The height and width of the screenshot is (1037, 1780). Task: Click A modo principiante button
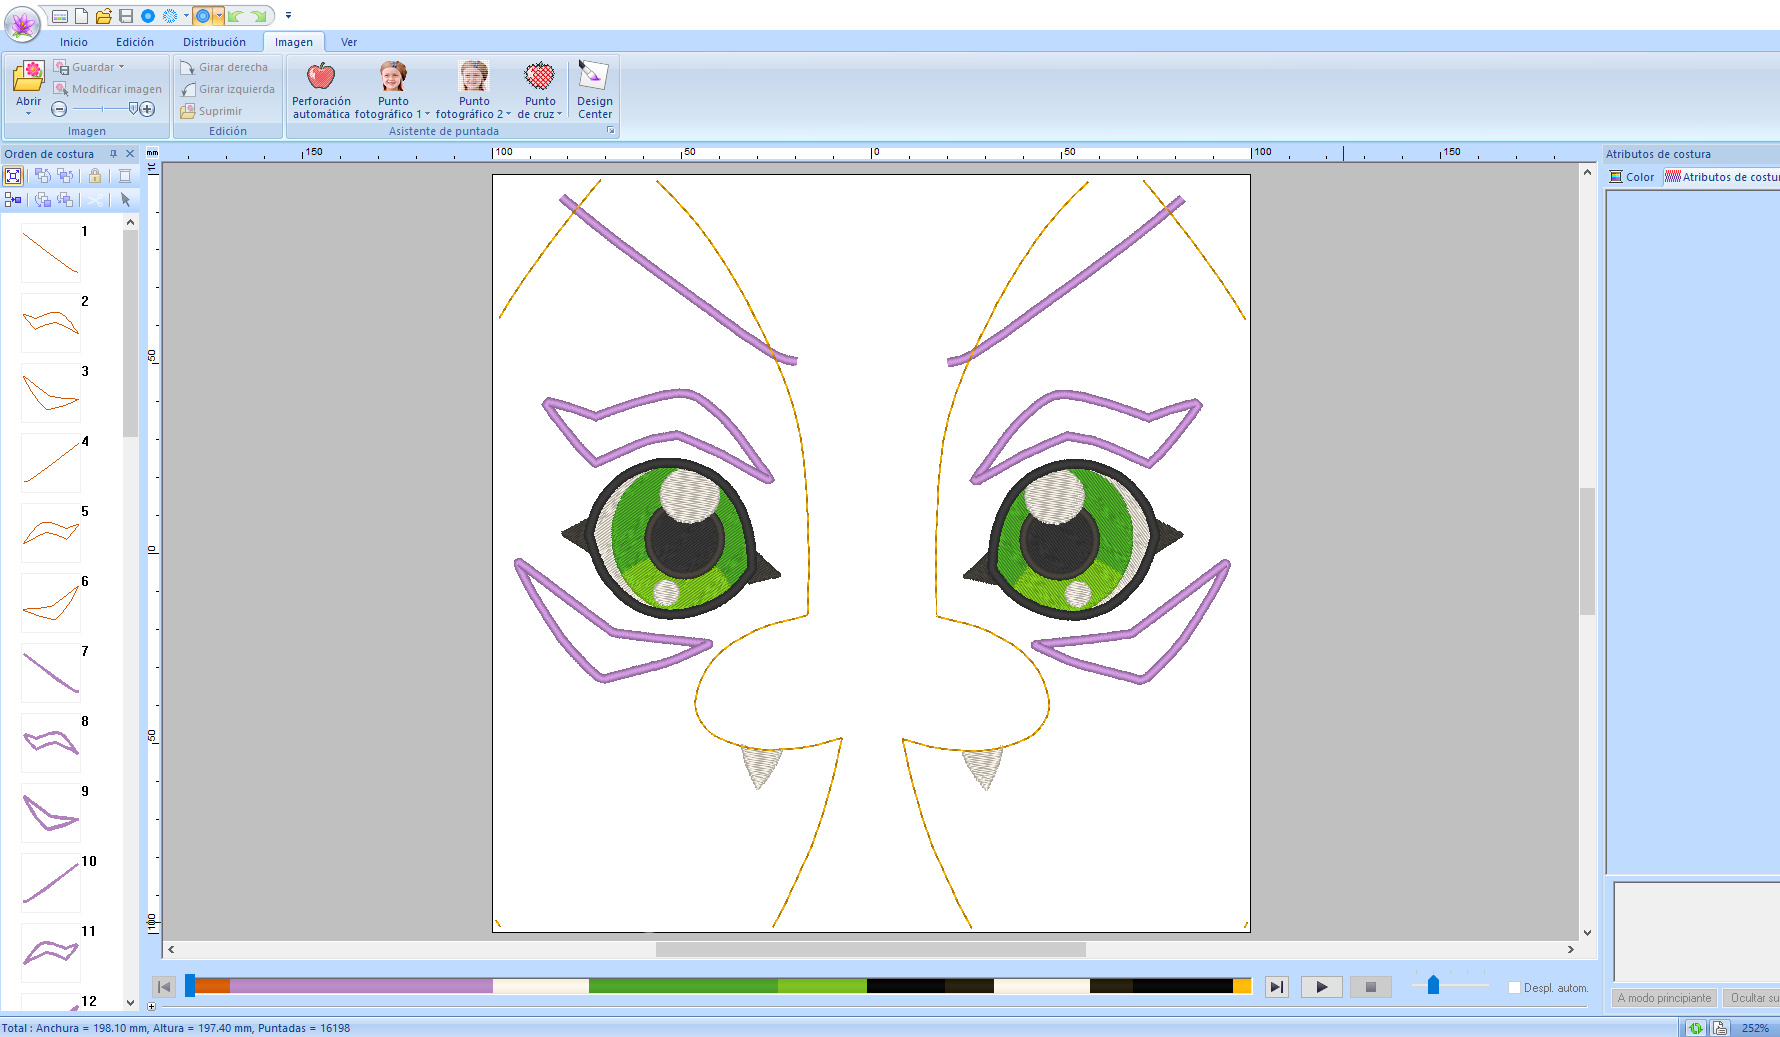pyautogui.click(x=1664, y=998)
